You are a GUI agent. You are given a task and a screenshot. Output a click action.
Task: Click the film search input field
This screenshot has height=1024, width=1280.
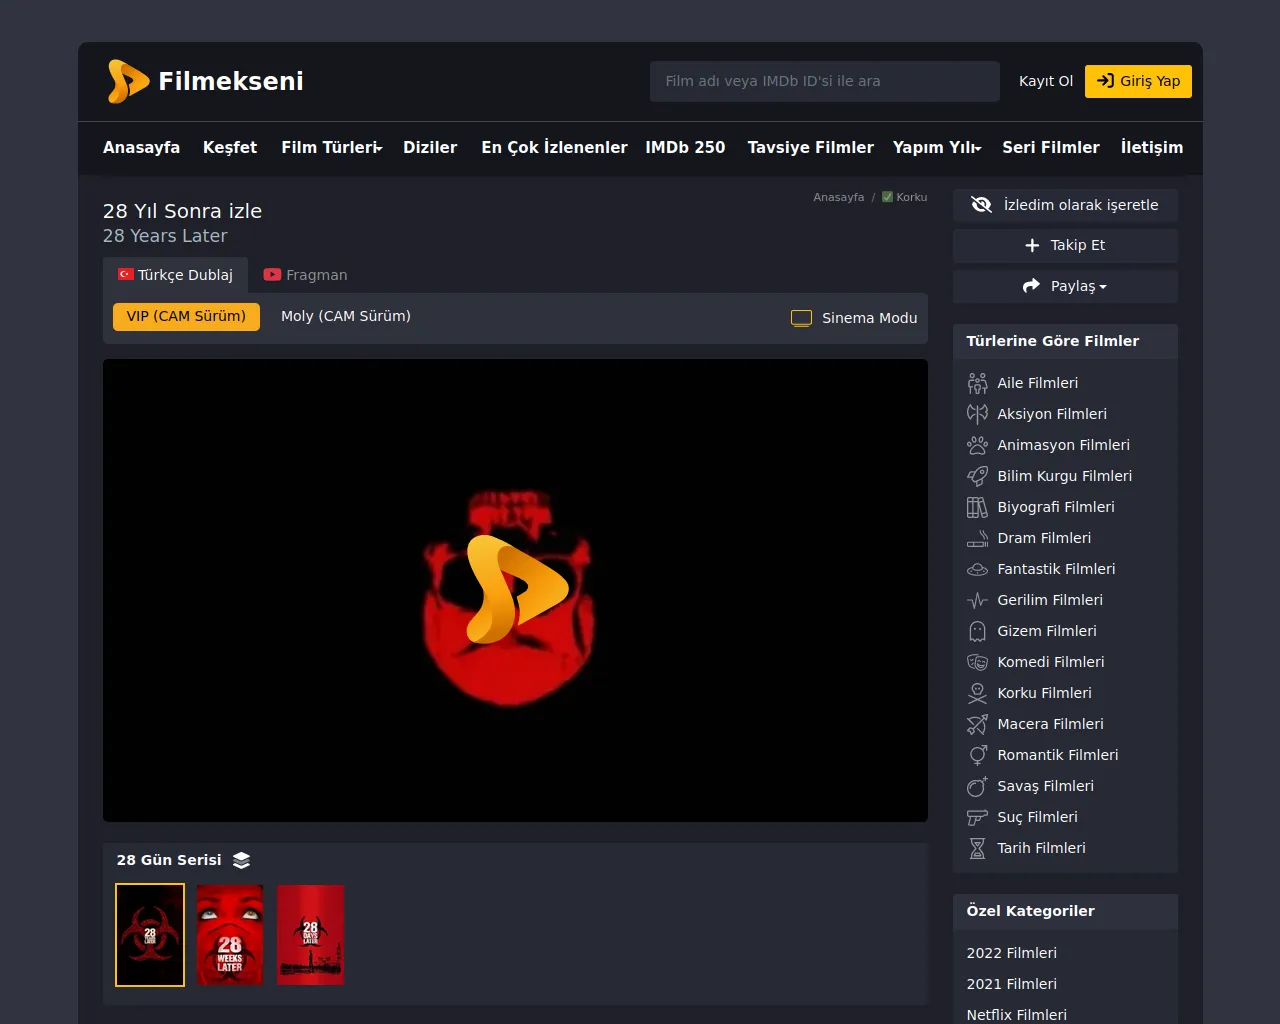click(824, 81)
